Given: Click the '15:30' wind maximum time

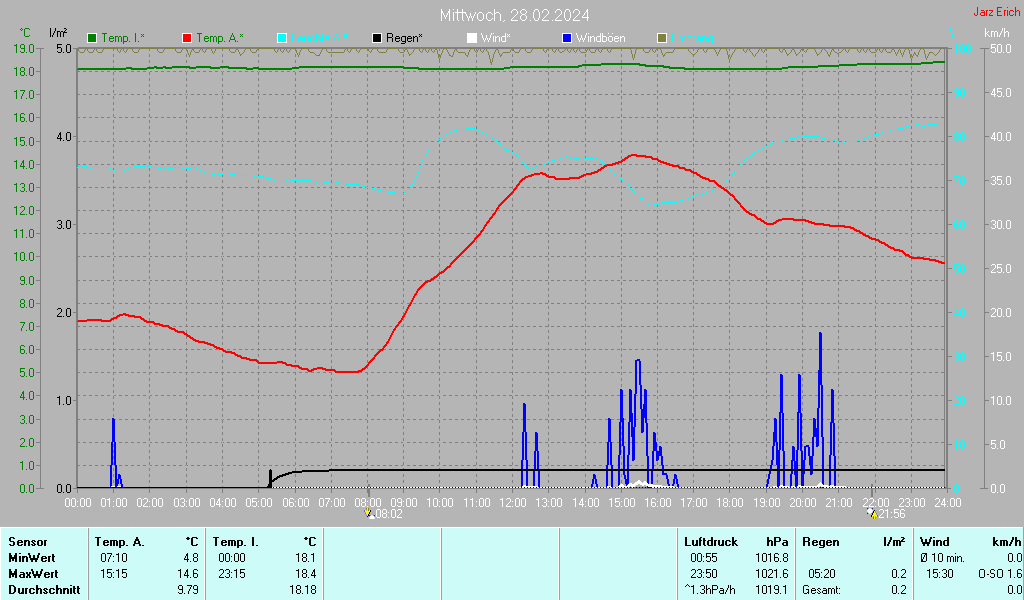Looking at the screenshot, I should tap(940, 574).
